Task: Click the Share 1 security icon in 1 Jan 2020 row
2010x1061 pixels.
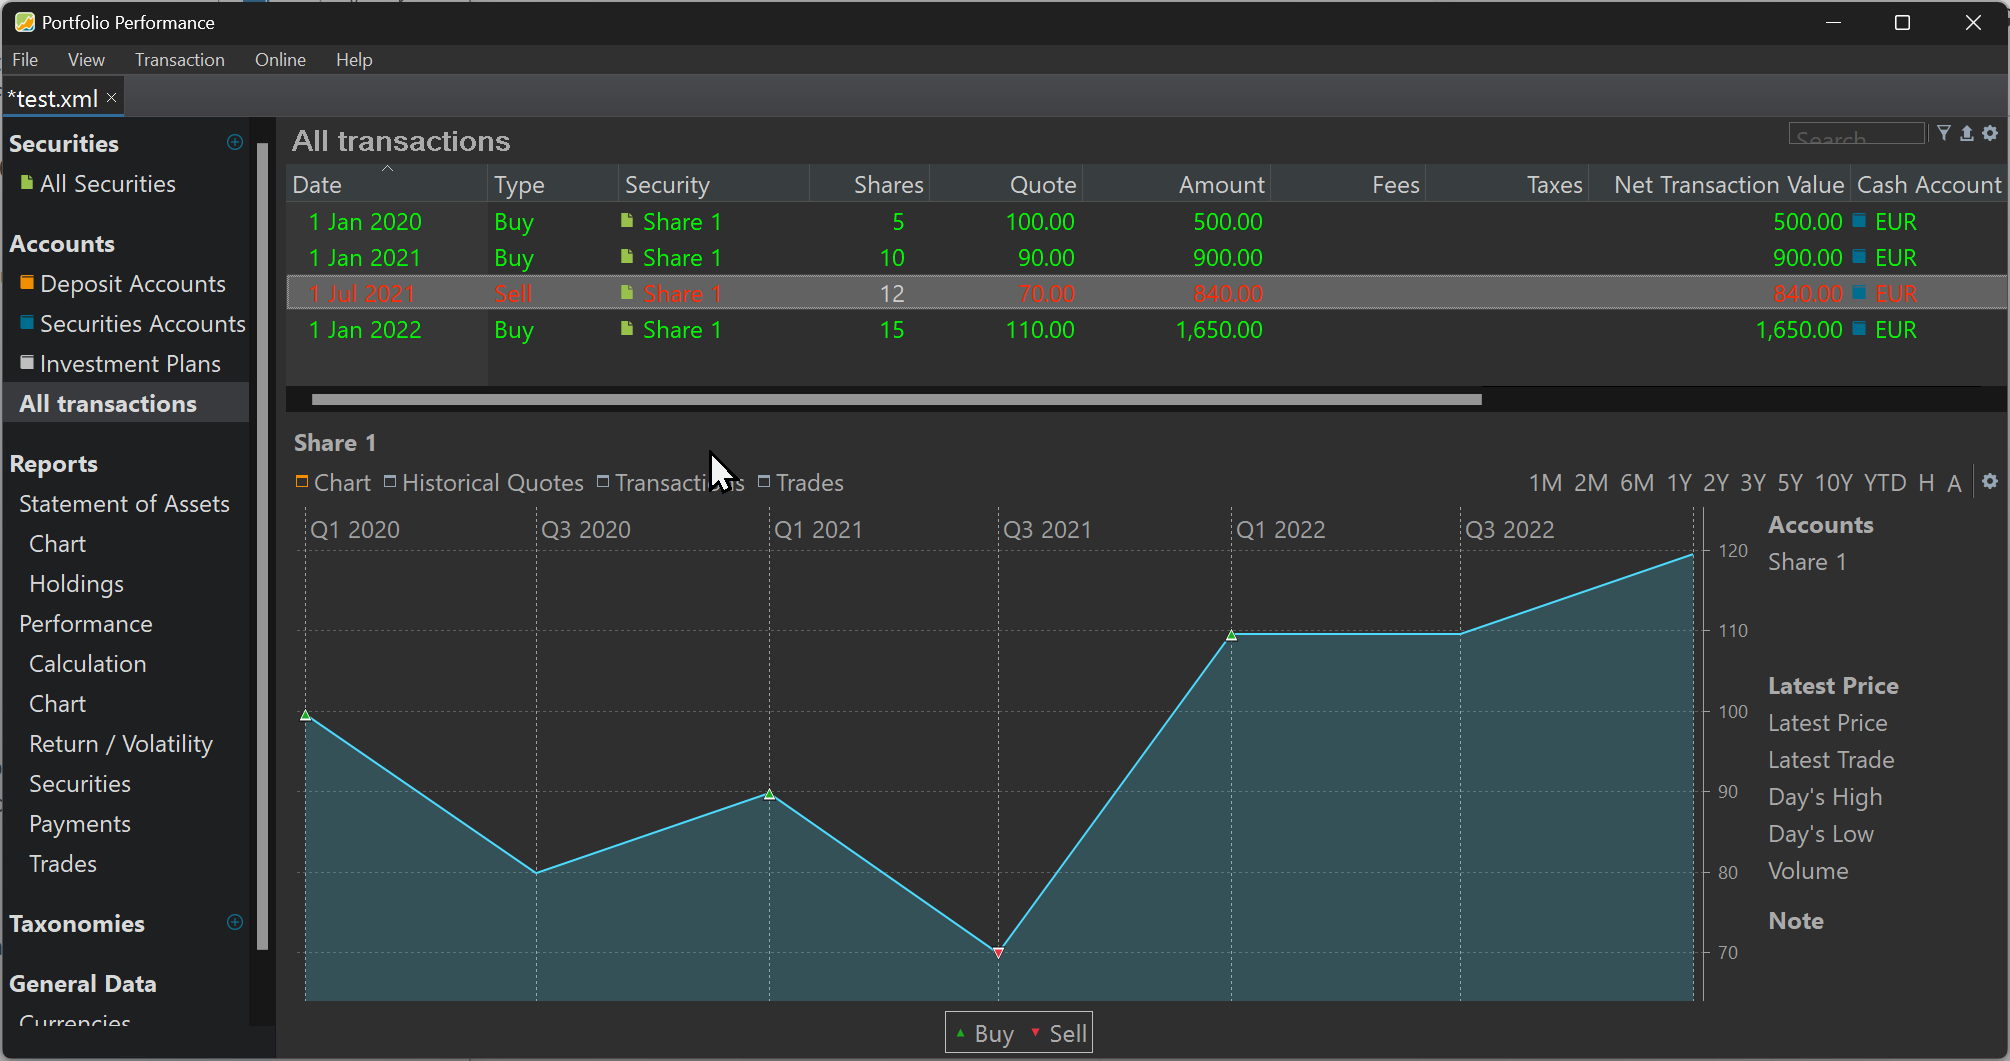Action: 627,221
